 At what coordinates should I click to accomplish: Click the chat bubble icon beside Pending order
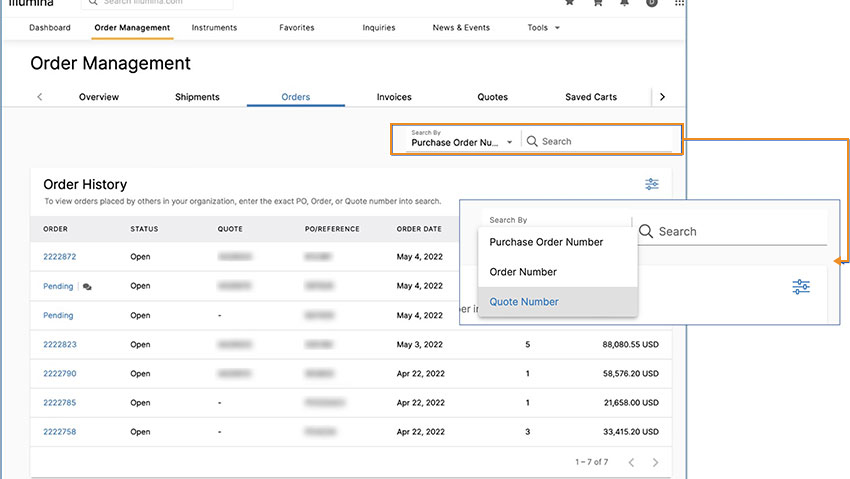pyautogui.click(x=87, y=287)
